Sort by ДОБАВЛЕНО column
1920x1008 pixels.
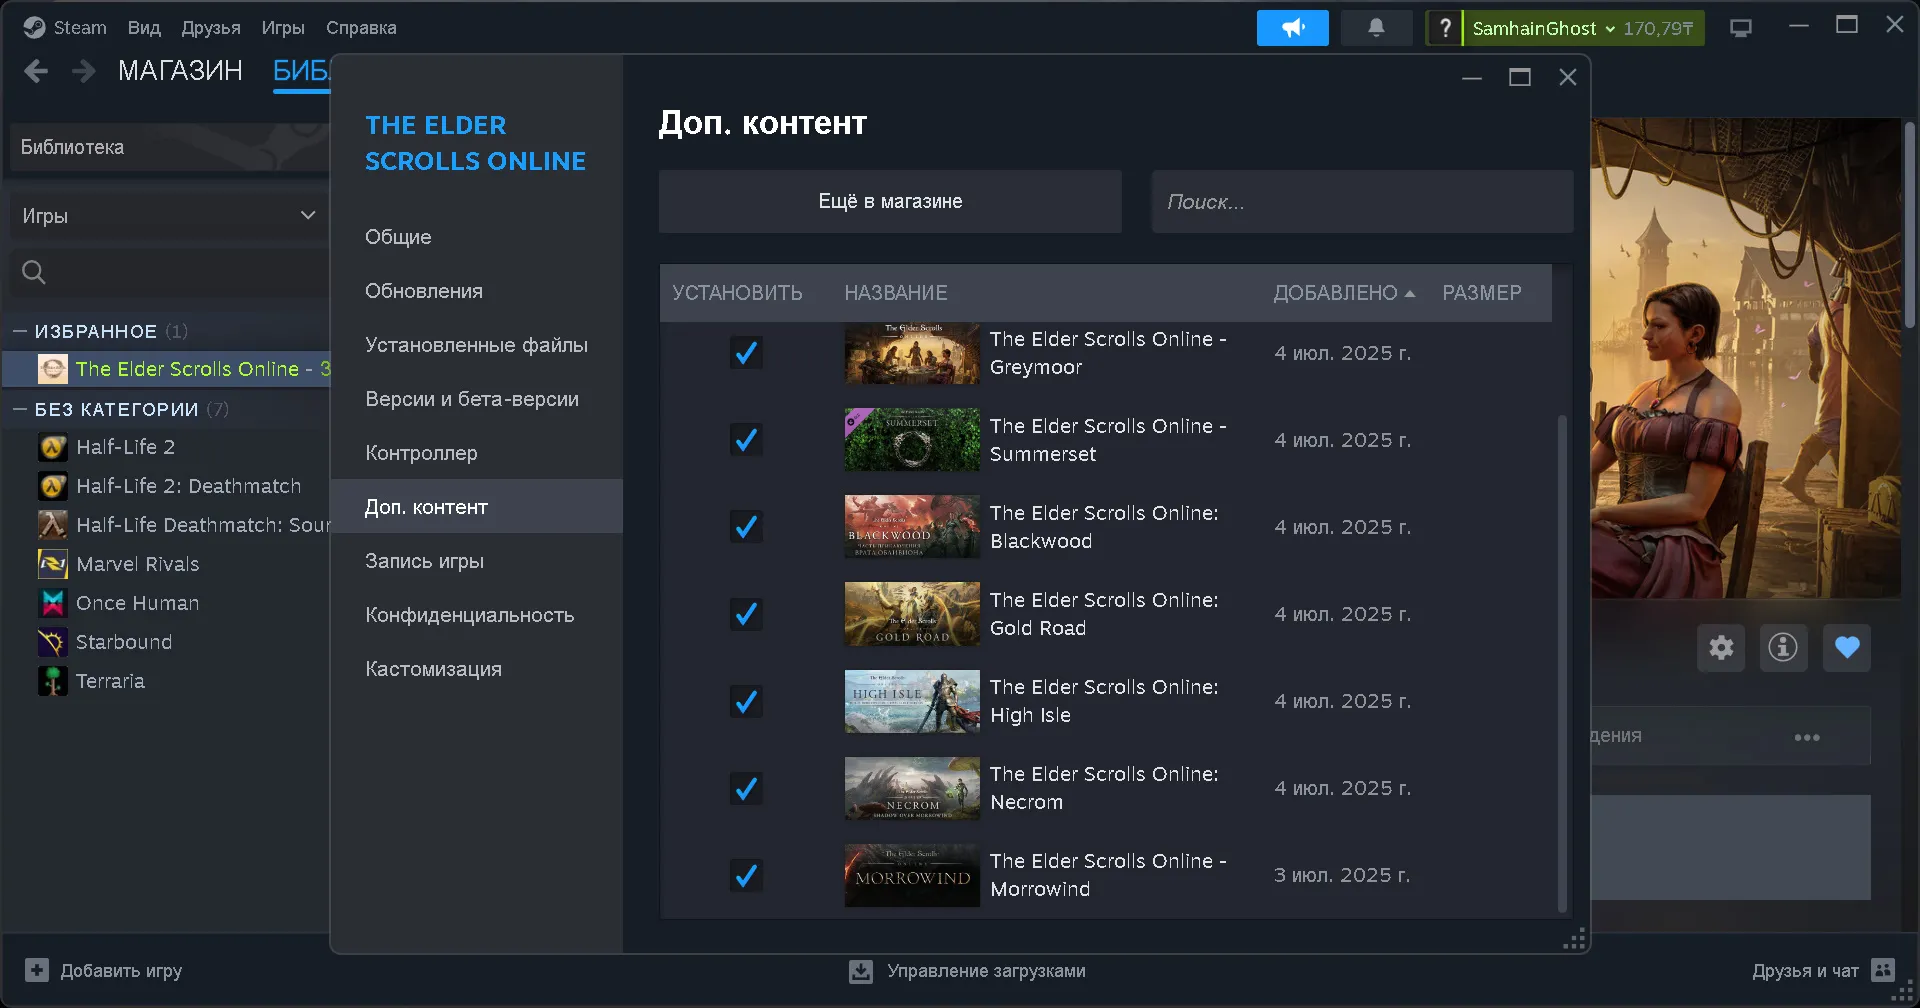point(1344,293)
